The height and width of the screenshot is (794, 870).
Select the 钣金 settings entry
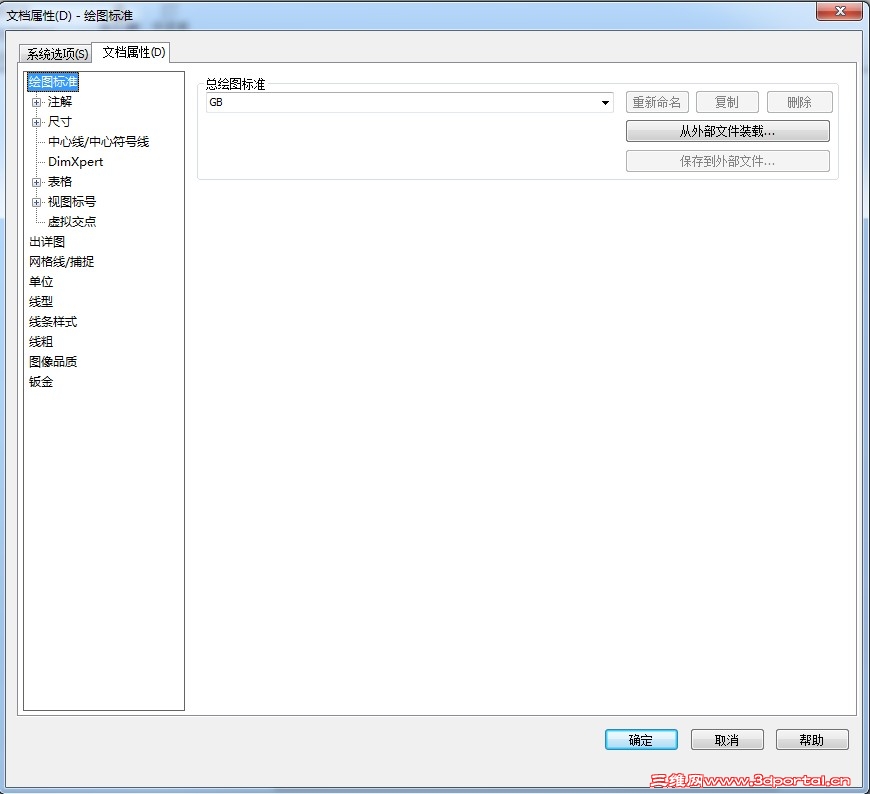pos(41,381)
